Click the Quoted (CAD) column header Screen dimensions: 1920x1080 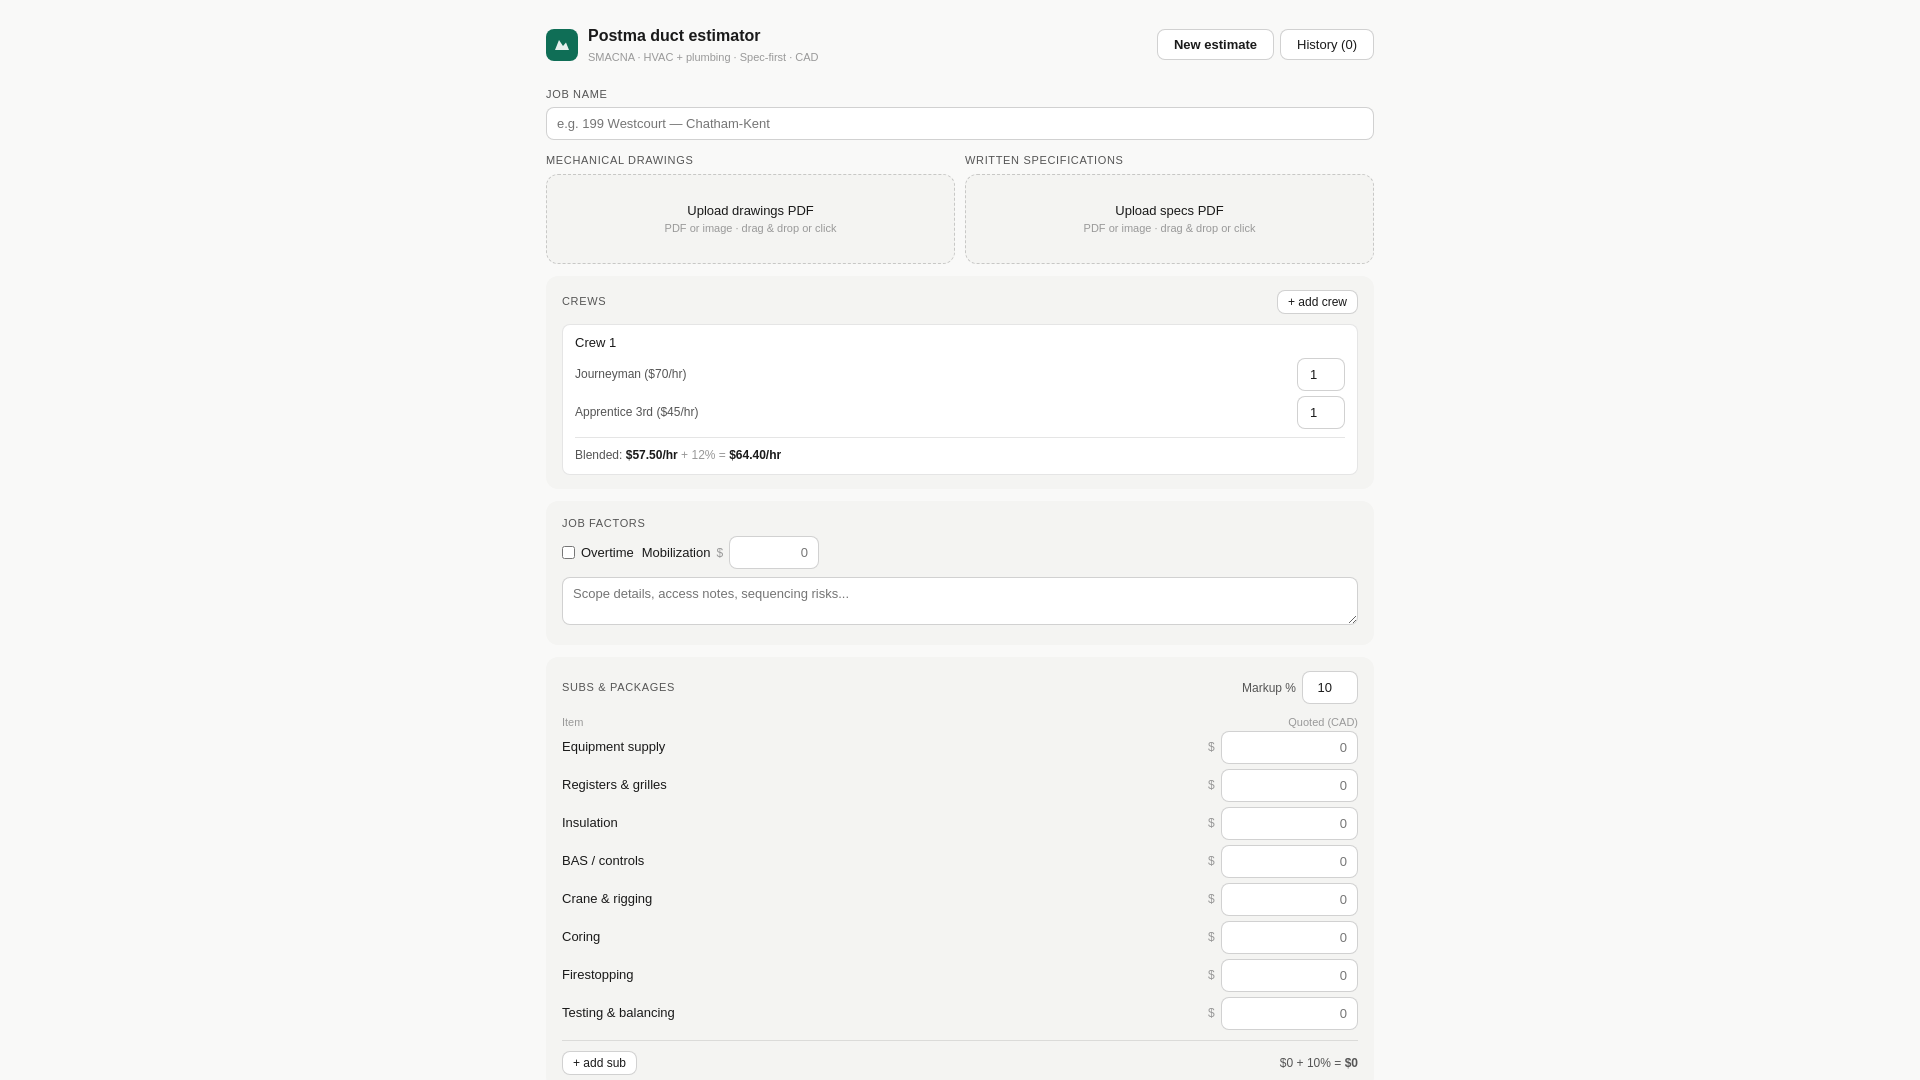pyautogui.click(x=1323, y=722)
